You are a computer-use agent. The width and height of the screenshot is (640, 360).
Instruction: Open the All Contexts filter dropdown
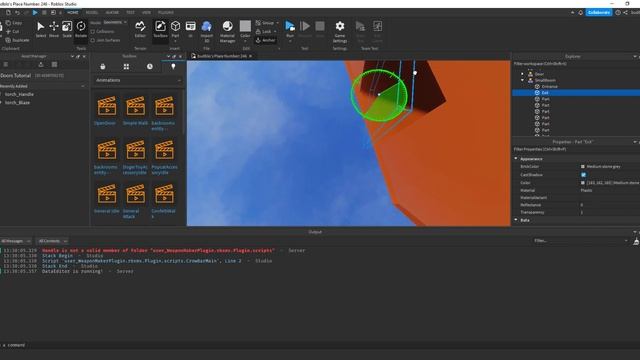[53, 241]
